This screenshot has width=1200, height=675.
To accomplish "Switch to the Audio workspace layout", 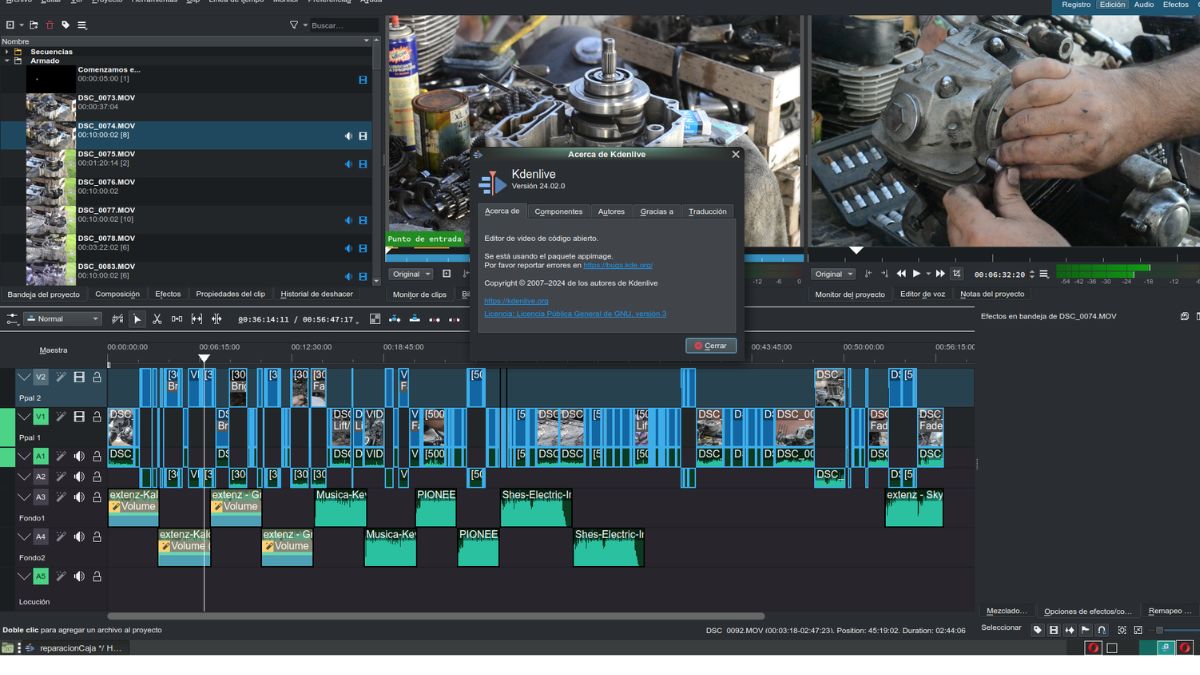I will tap(1143, 5).
